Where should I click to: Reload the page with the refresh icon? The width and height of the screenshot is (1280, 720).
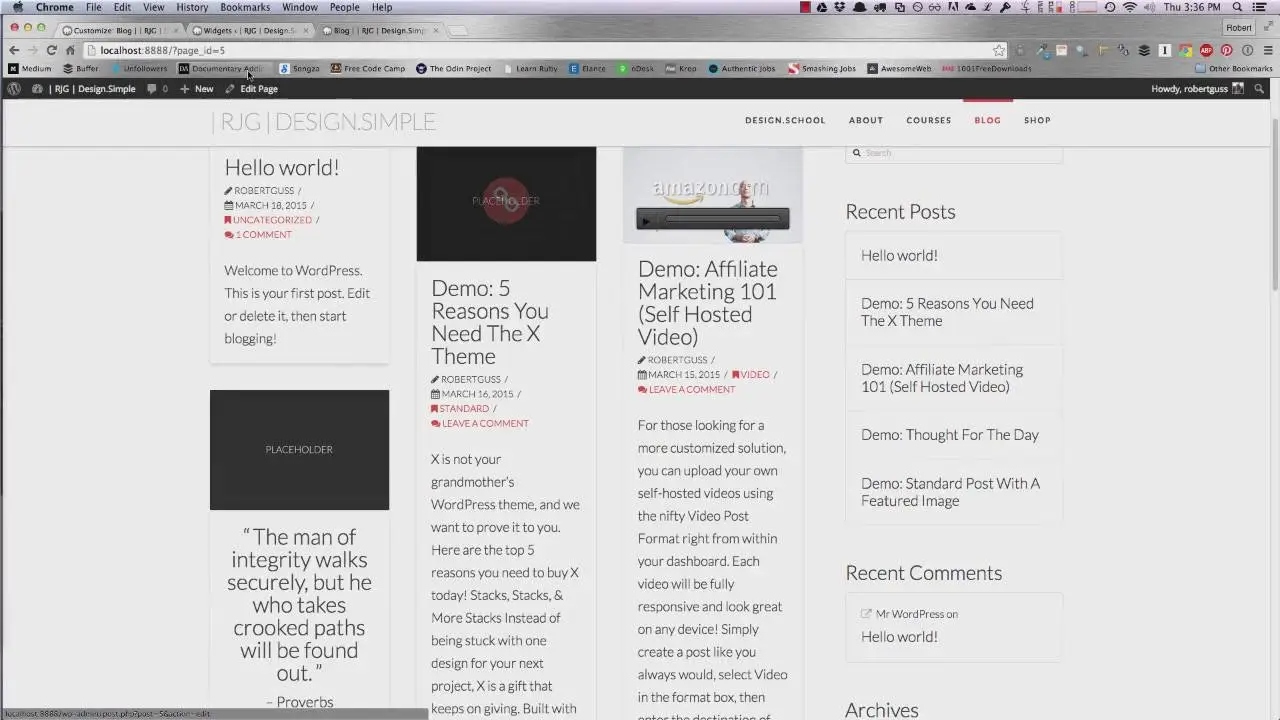point(51,50)
